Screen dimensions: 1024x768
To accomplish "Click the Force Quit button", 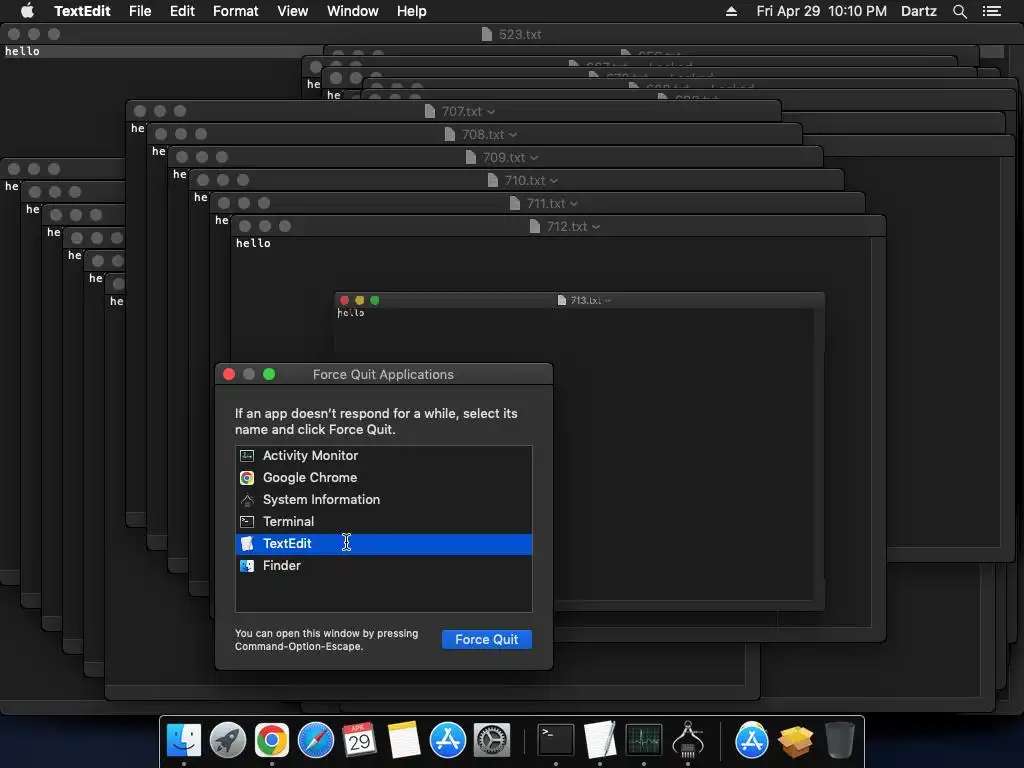I will tap(487, 639).
